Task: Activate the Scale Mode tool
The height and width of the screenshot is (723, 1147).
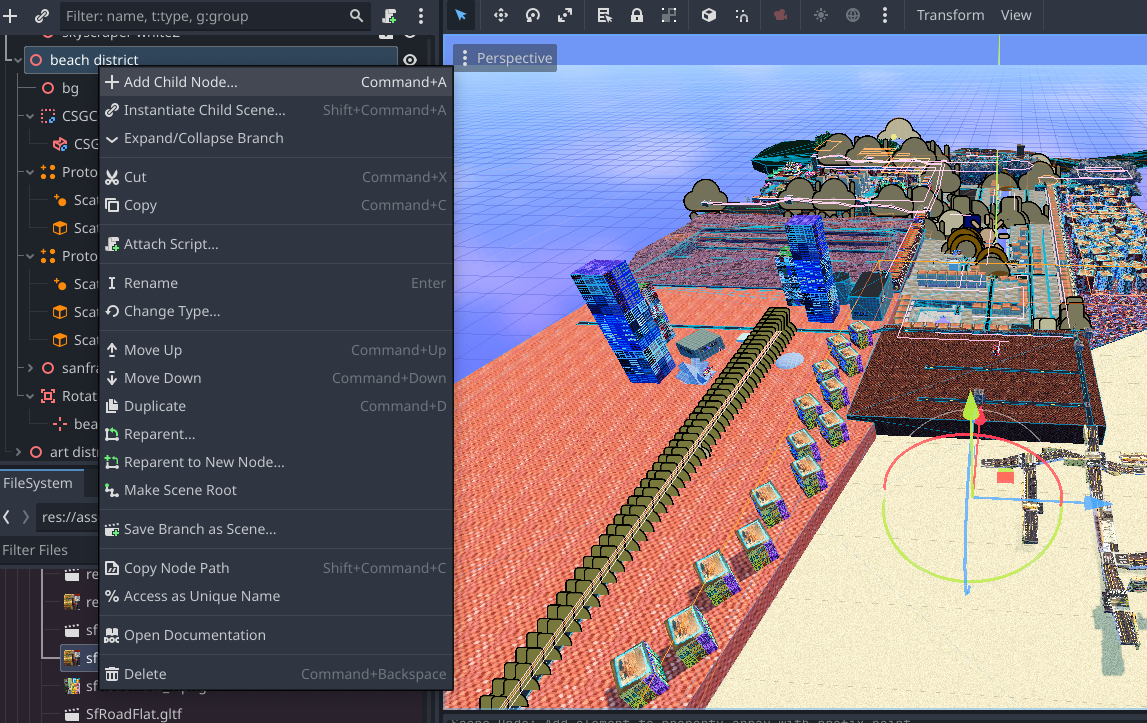Action: click(x=565, y=15)
